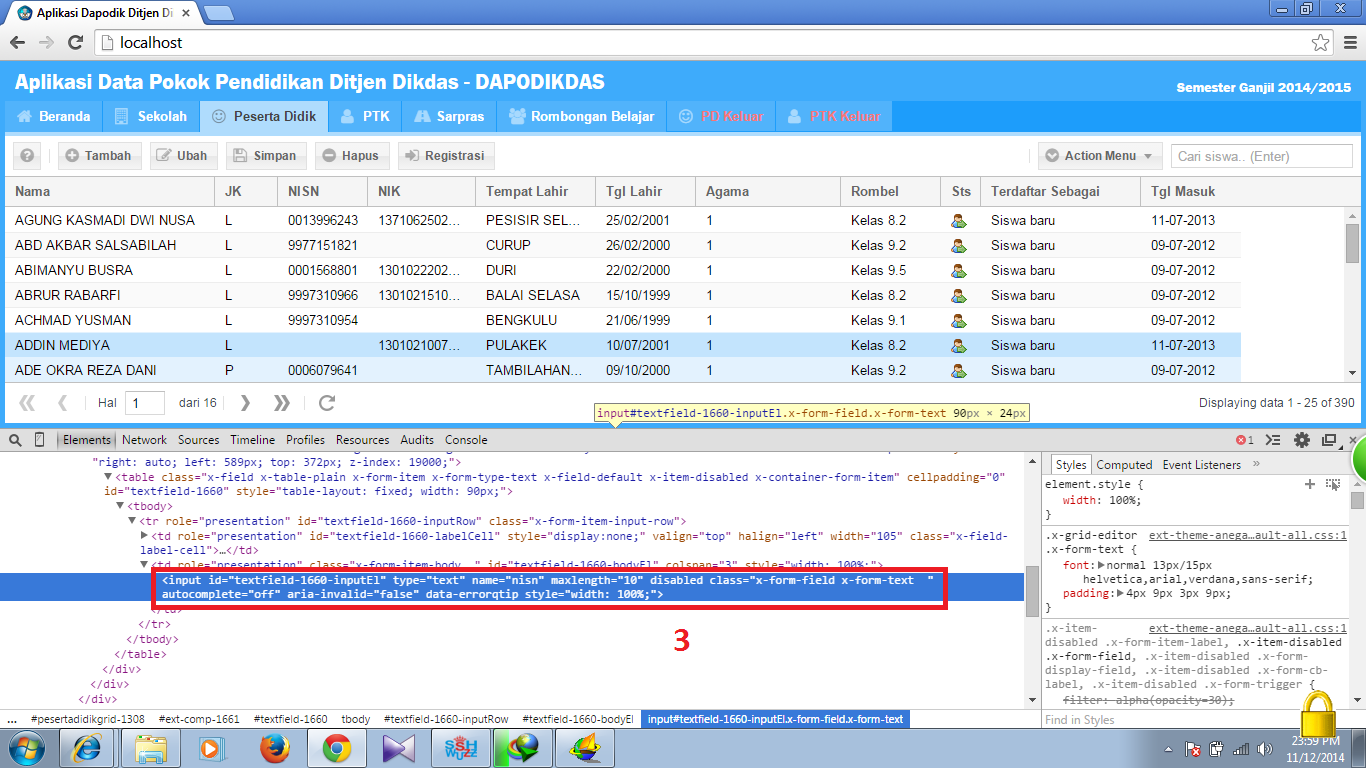
Task: Go to the PTK Keluar tab
Action: [834, 116]
